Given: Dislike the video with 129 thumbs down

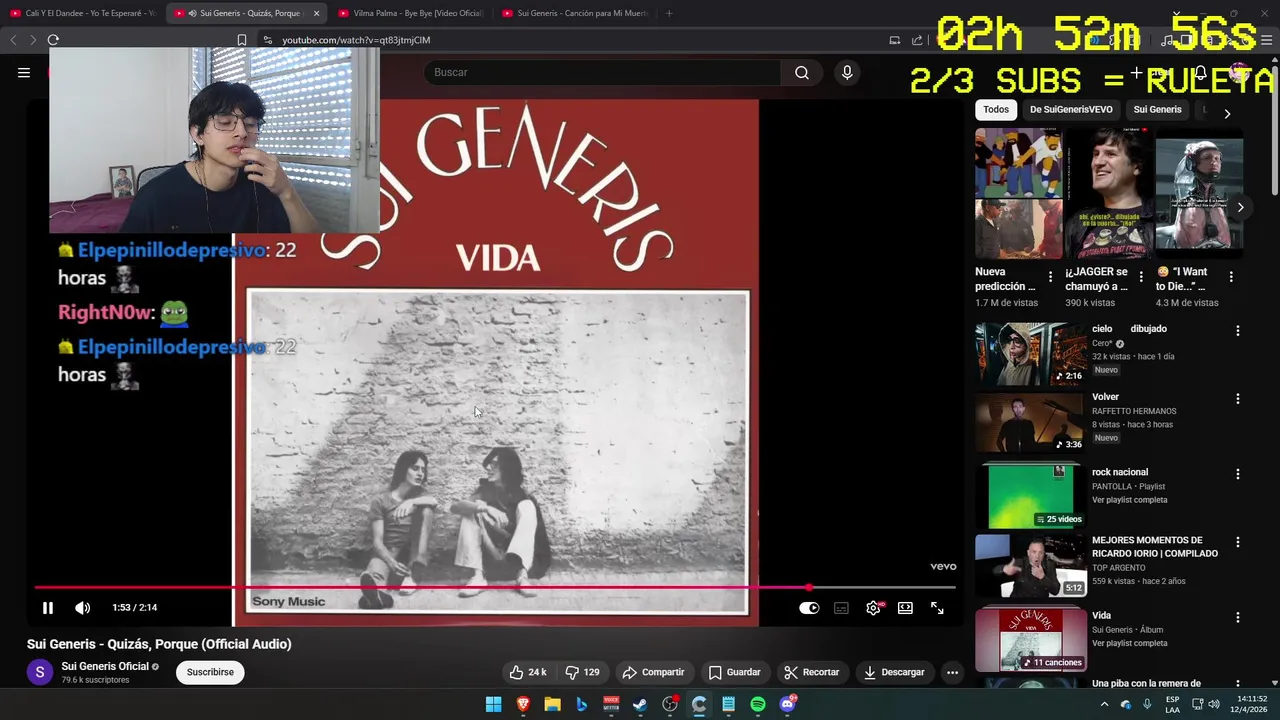Looking at the screenshot, I should (x=582, y=672).
